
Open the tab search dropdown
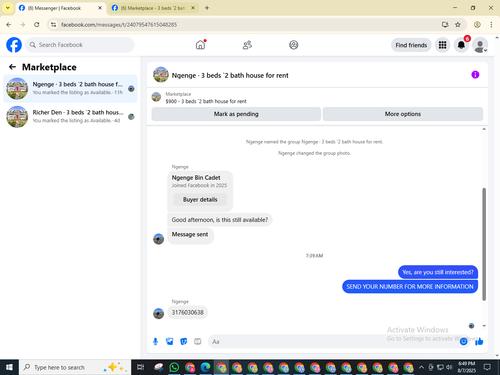coord(7,8)
